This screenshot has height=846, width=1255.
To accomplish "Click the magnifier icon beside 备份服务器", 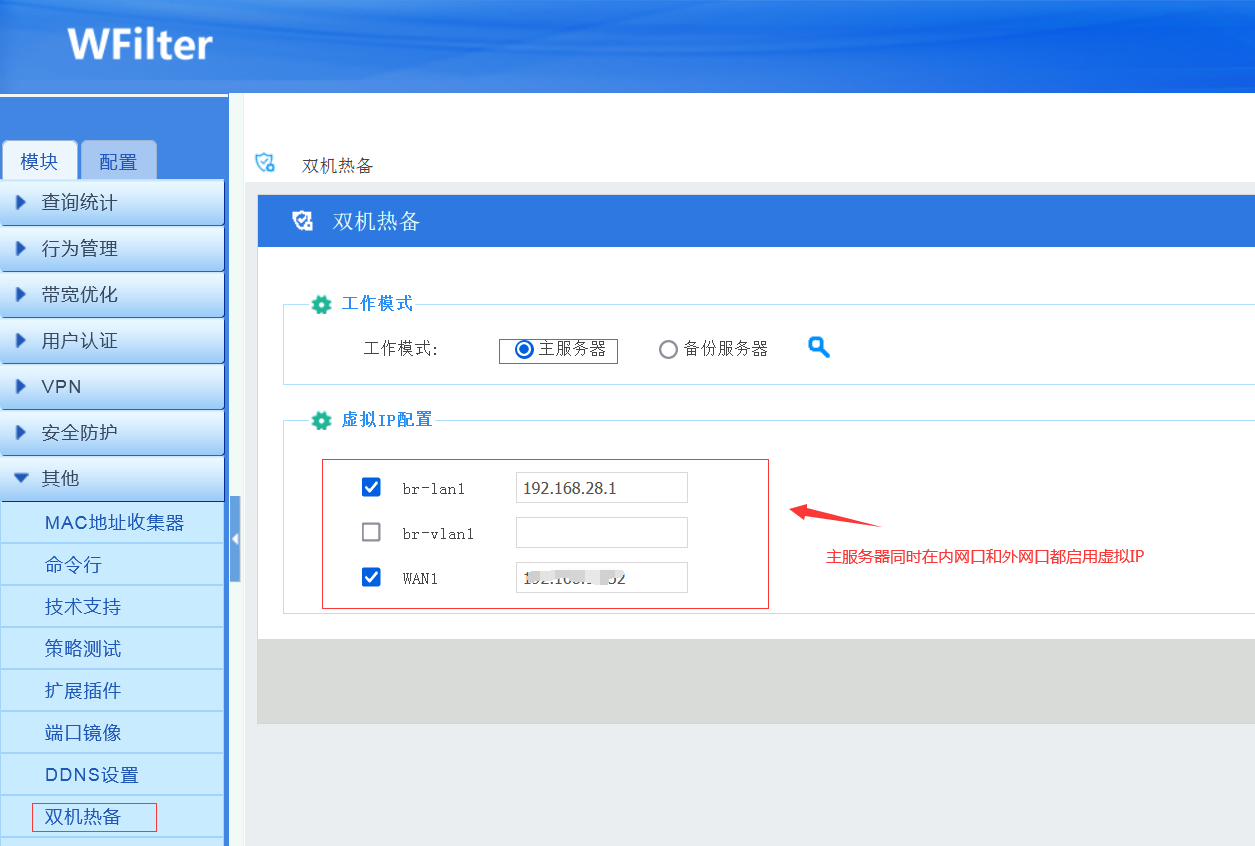I will (x=819, y=347).
